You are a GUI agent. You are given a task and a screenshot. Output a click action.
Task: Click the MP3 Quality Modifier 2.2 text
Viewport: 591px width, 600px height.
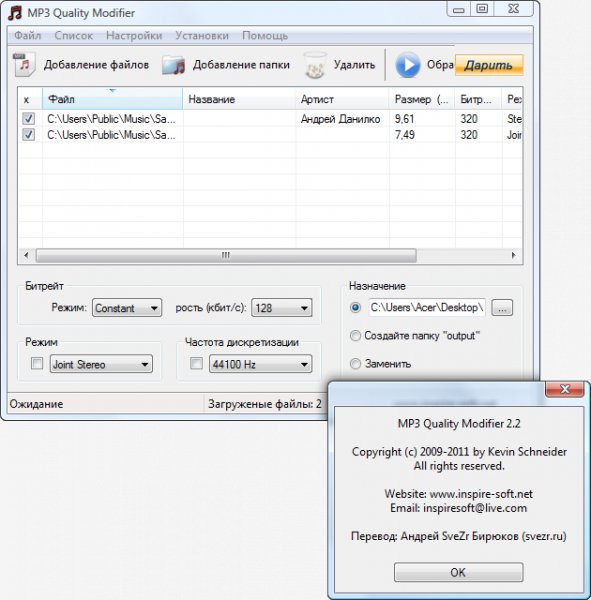tap(459, 423)
